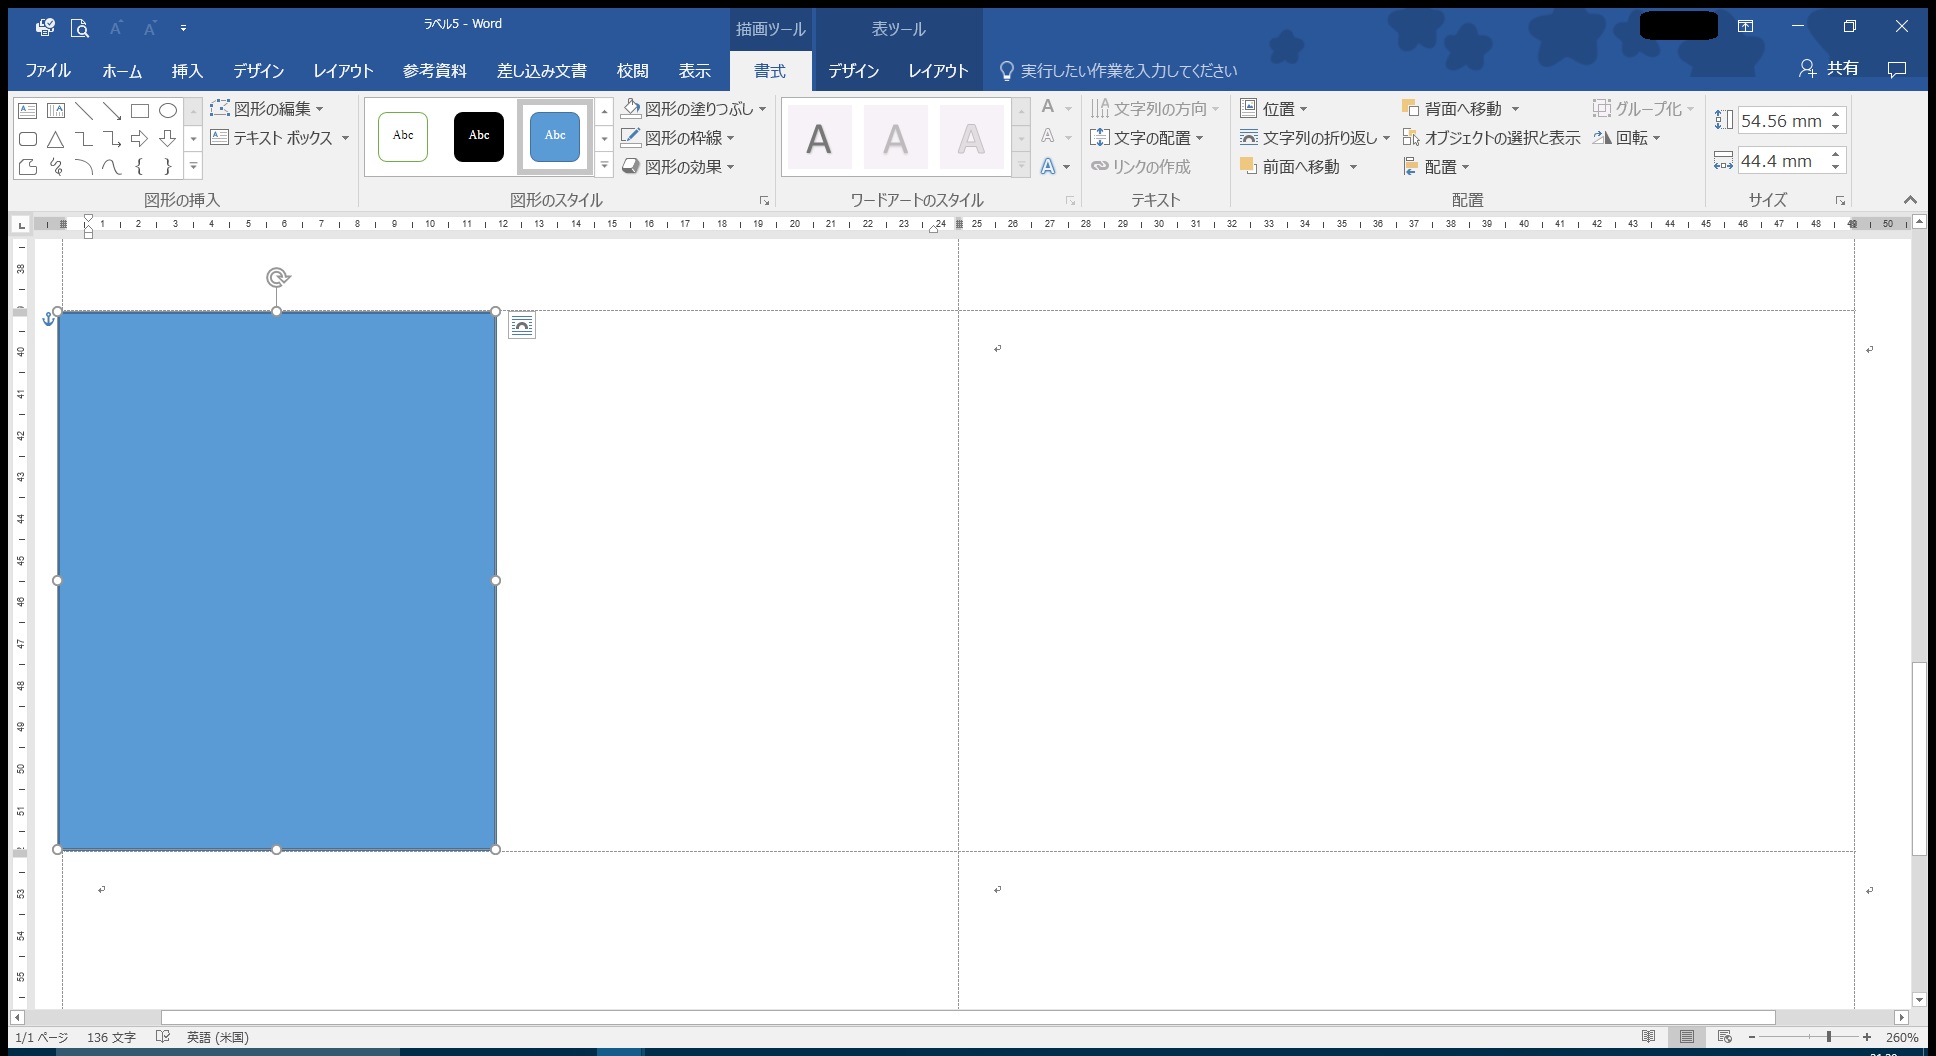
Task: Click the Tell me what to do box
Action: 1118,71
